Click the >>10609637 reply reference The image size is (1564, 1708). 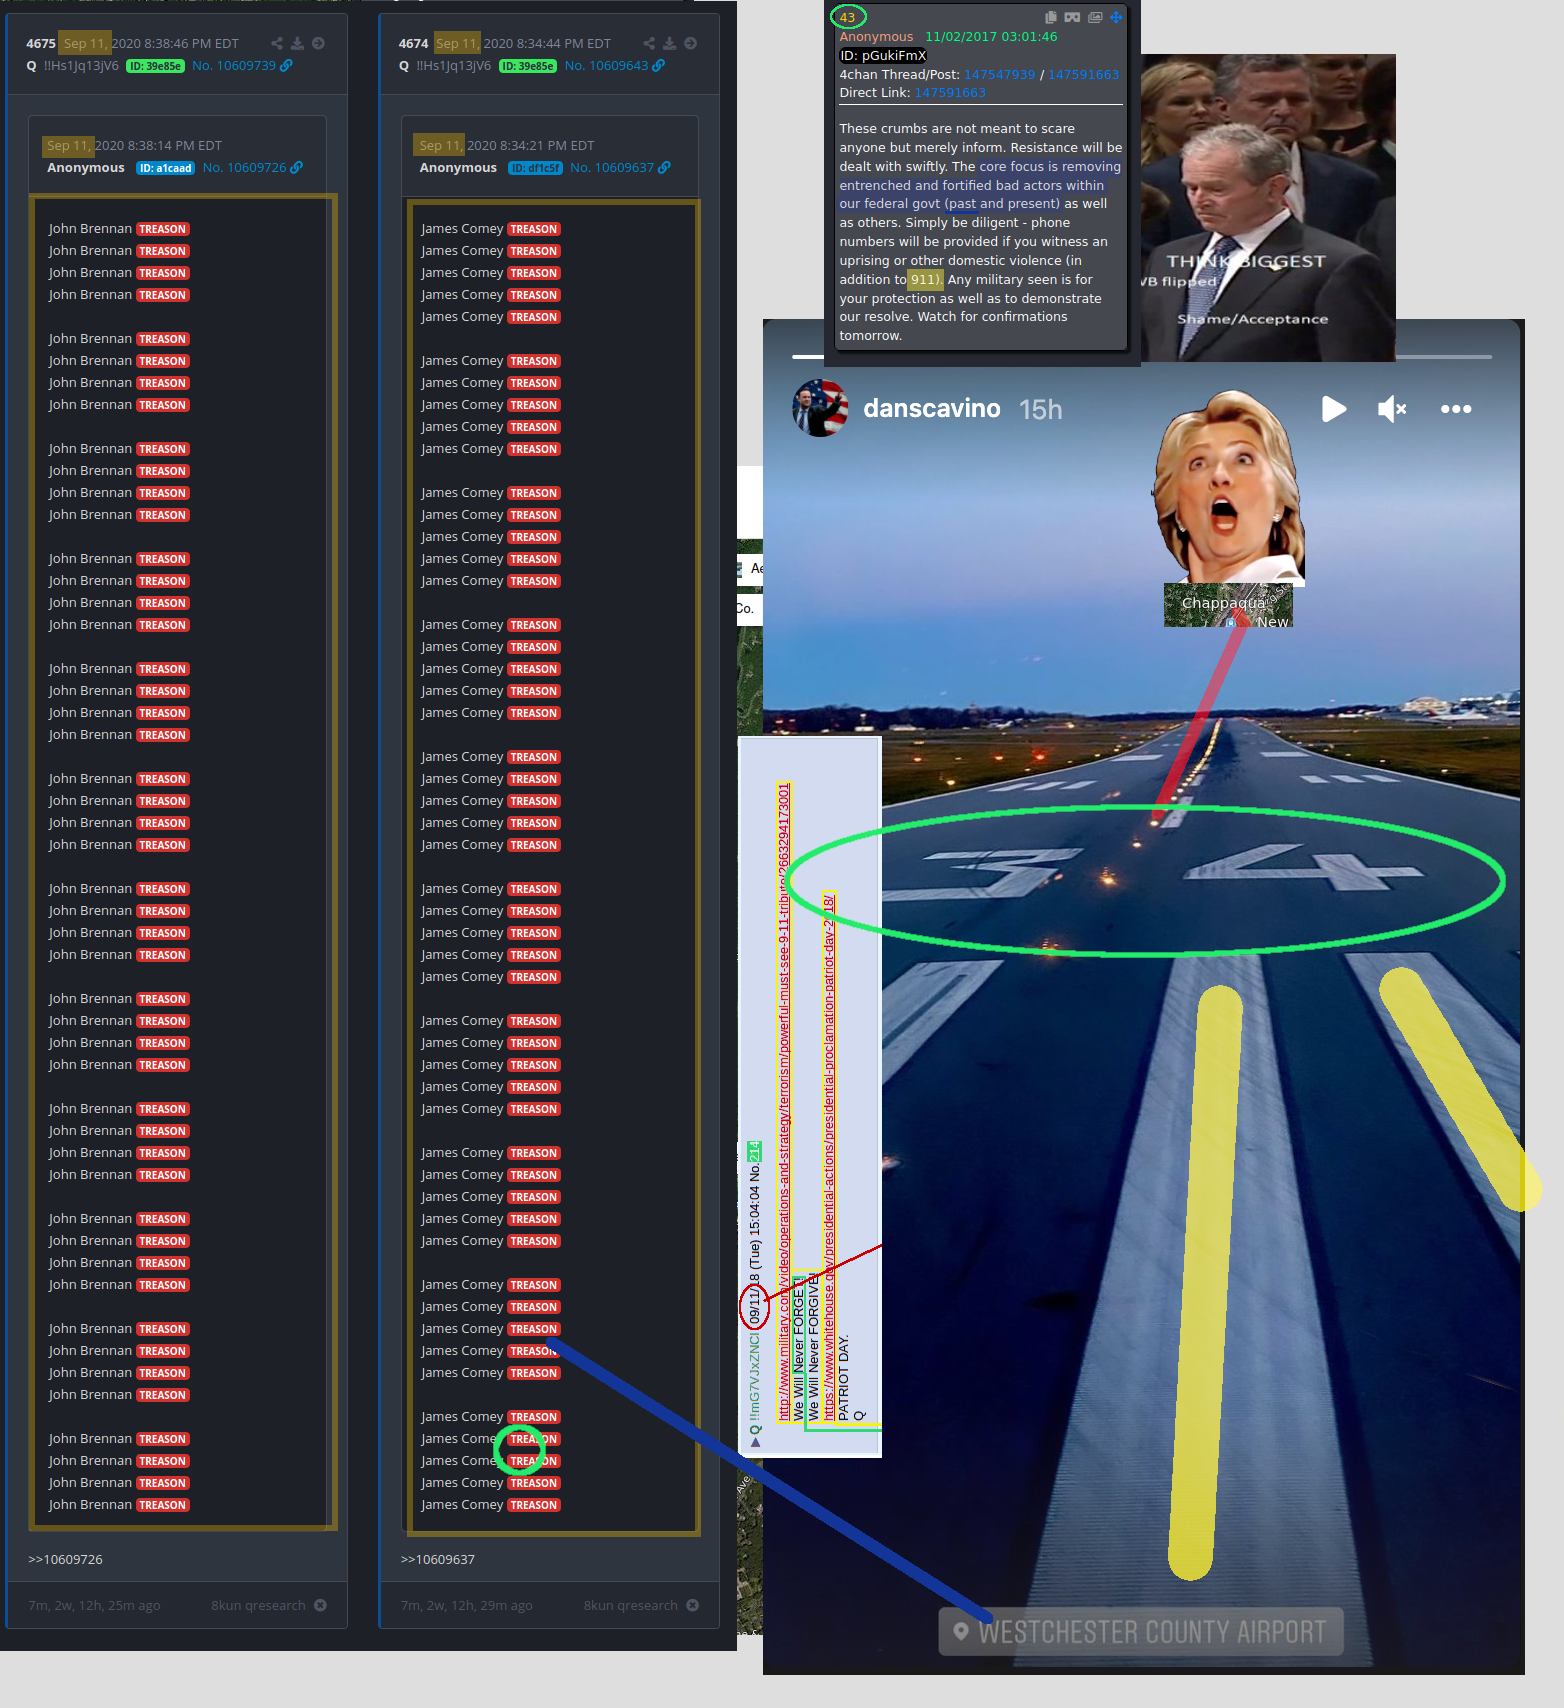tap(438, 1559)
